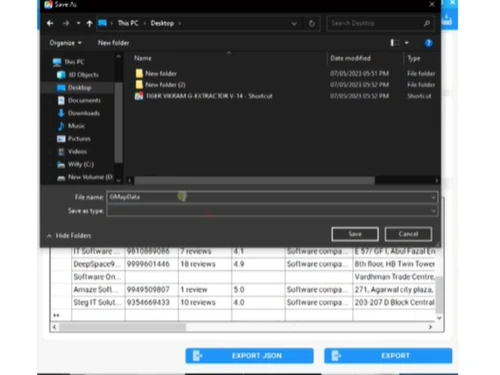Image resolution: width=500 pixels, height=375 pixels.
Task: Open Documents in the sidebar
Action: 79,100
